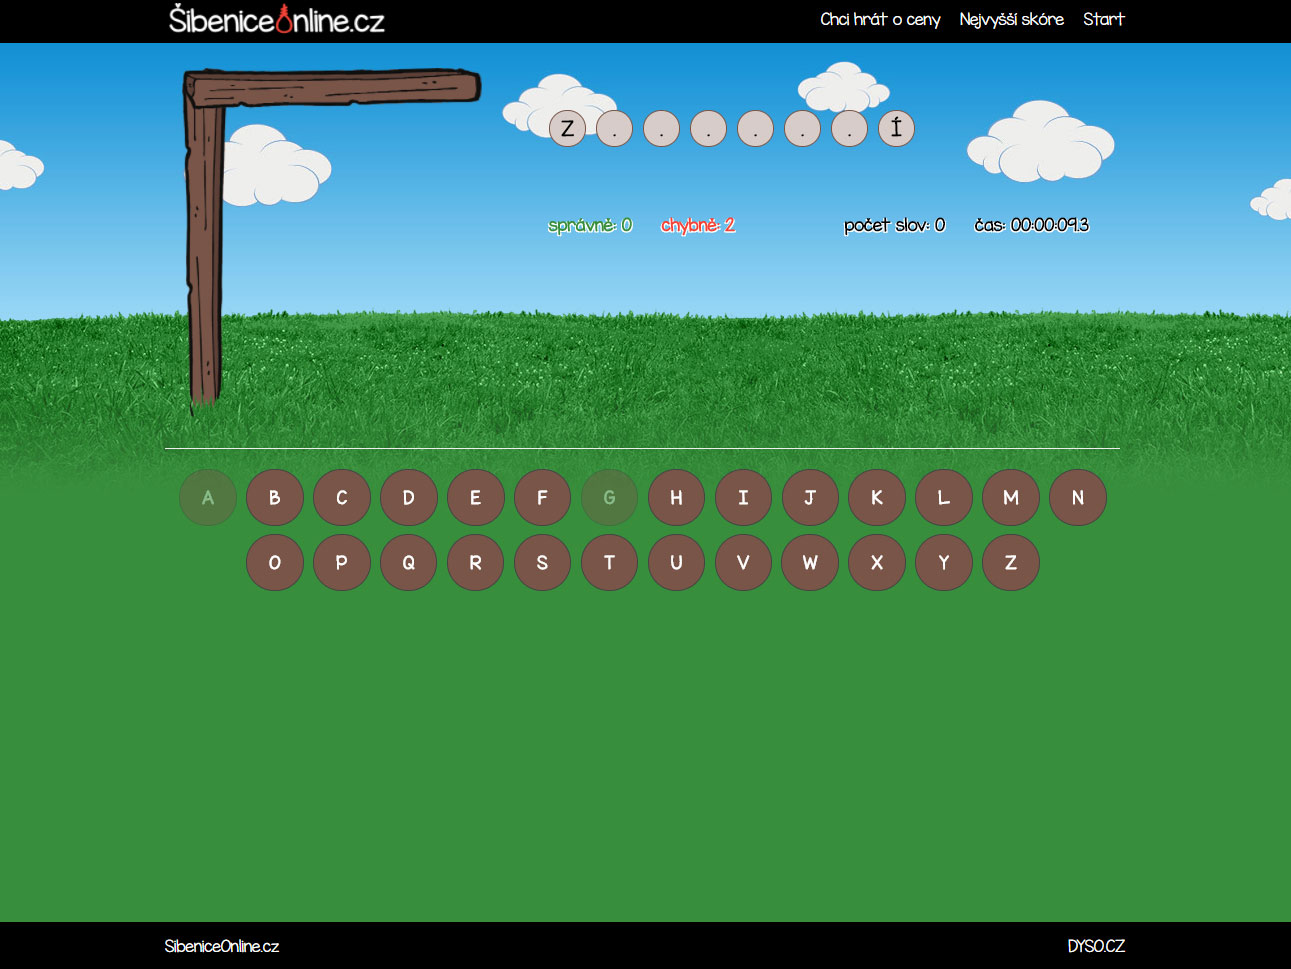Guess the letter D

click(x=409, y=497)
